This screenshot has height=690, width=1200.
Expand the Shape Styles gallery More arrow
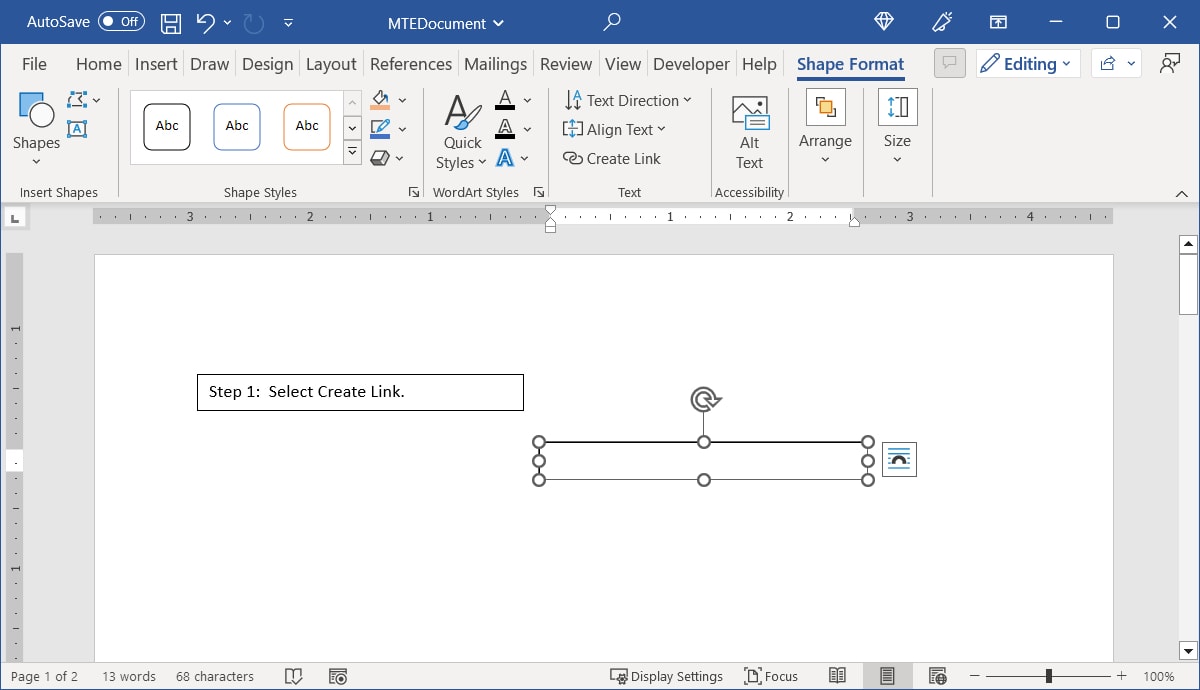tap(352, 152)
